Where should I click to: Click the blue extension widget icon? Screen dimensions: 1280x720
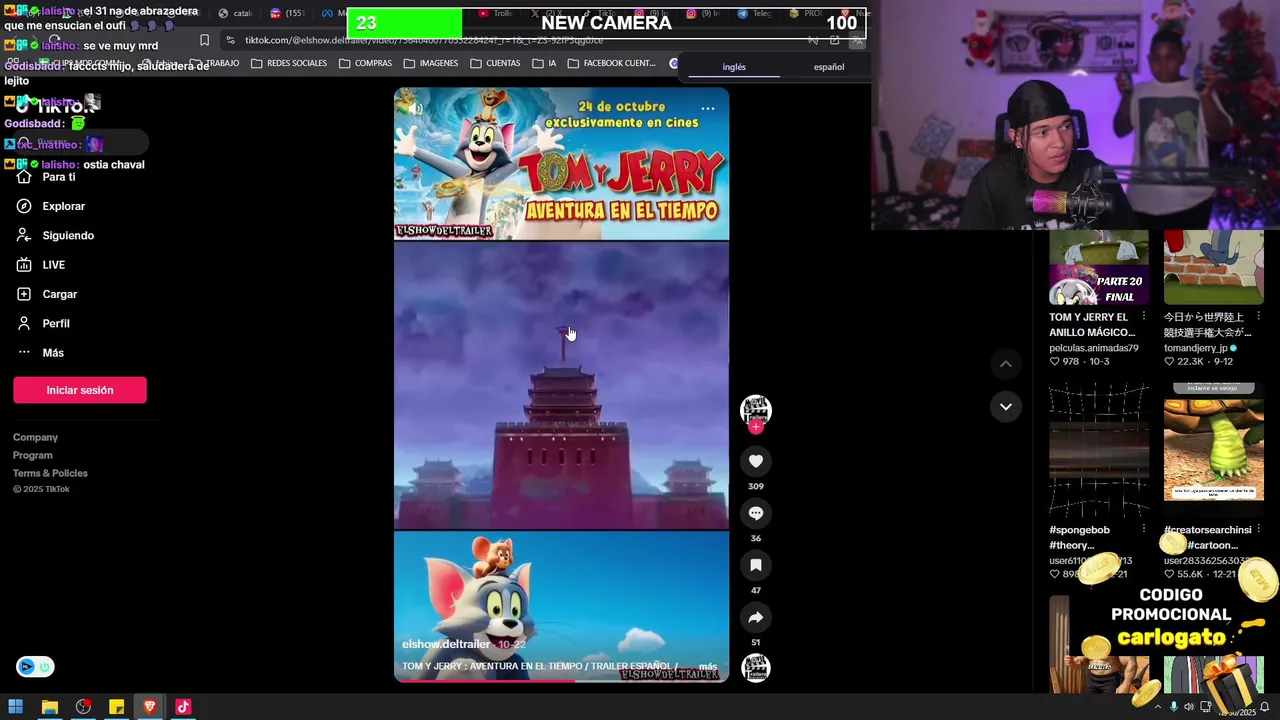click(27, 667)
